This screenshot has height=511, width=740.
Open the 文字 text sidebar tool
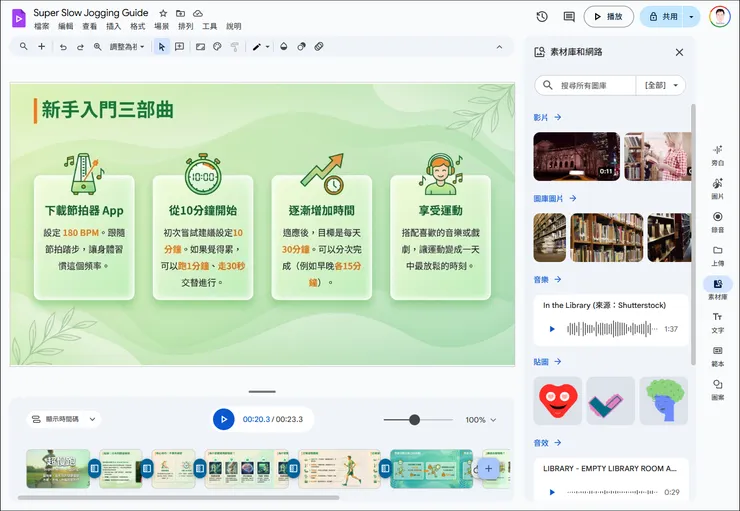pos(717,323)
